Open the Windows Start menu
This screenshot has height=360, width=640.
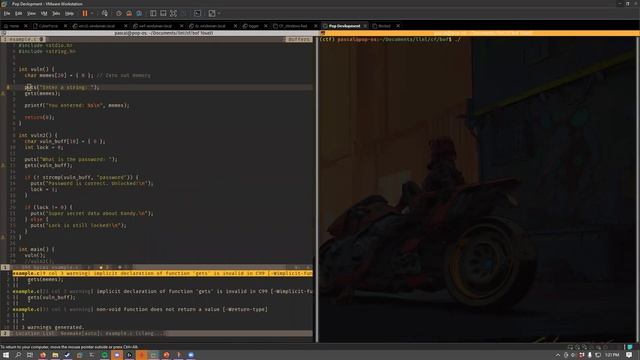tap(6, 355)
